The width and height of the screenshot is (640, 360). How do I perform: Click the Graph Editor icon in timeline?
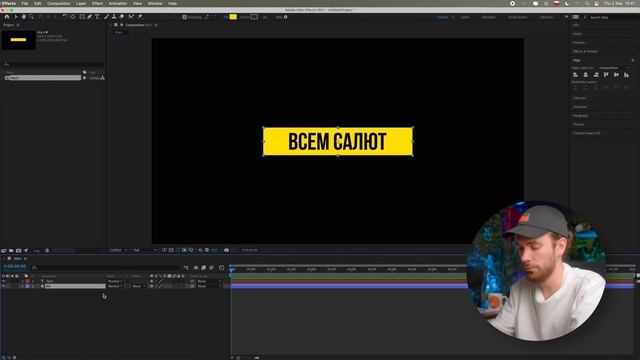[222, 268]
